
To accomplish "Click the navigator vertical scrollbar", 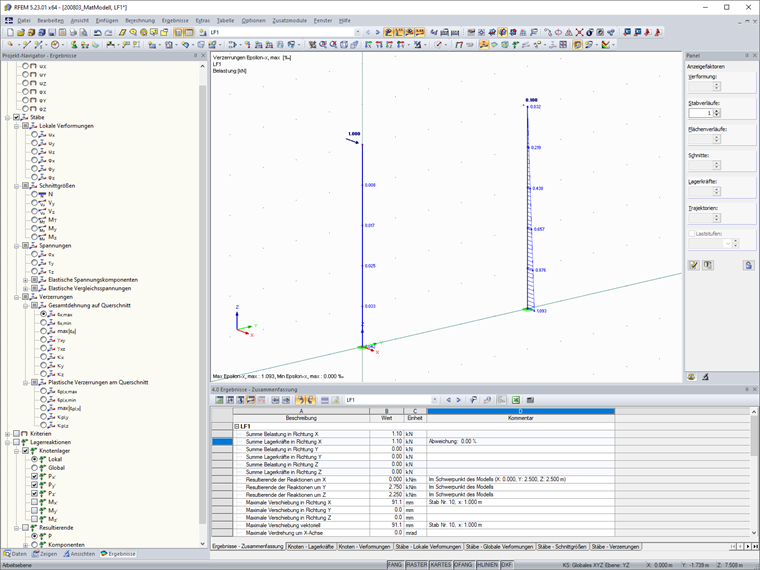I will pos(203,305).
